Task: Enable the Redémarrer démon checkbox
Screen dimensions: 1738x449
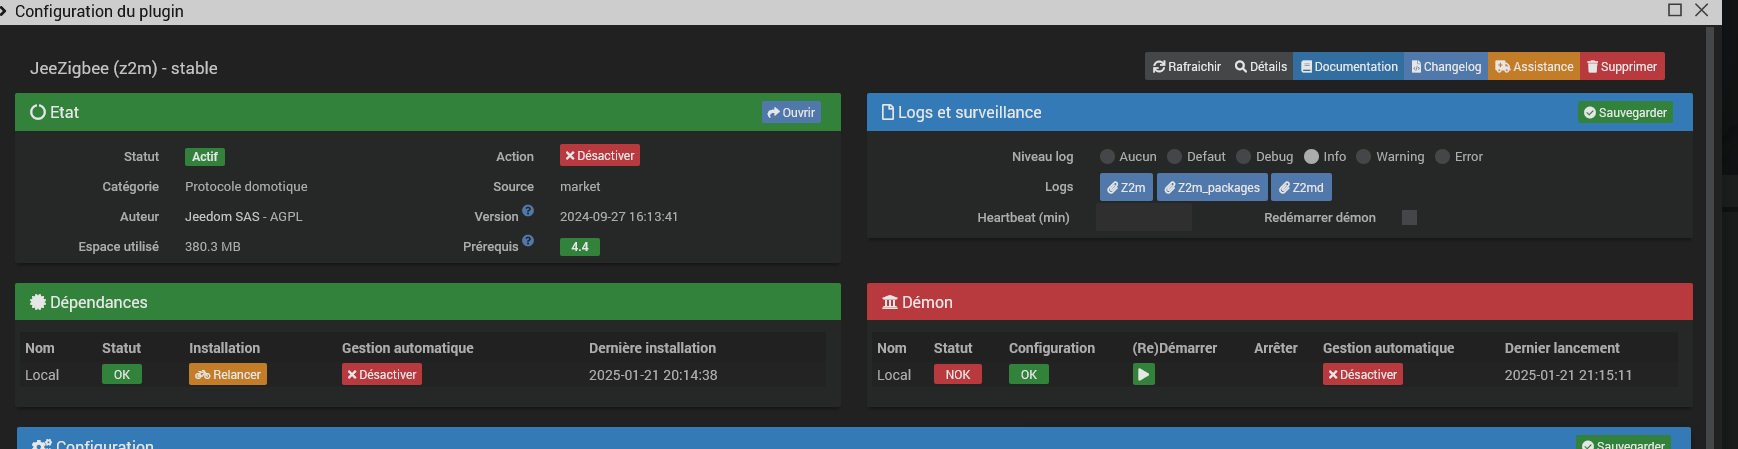Action: [1409, 218]
